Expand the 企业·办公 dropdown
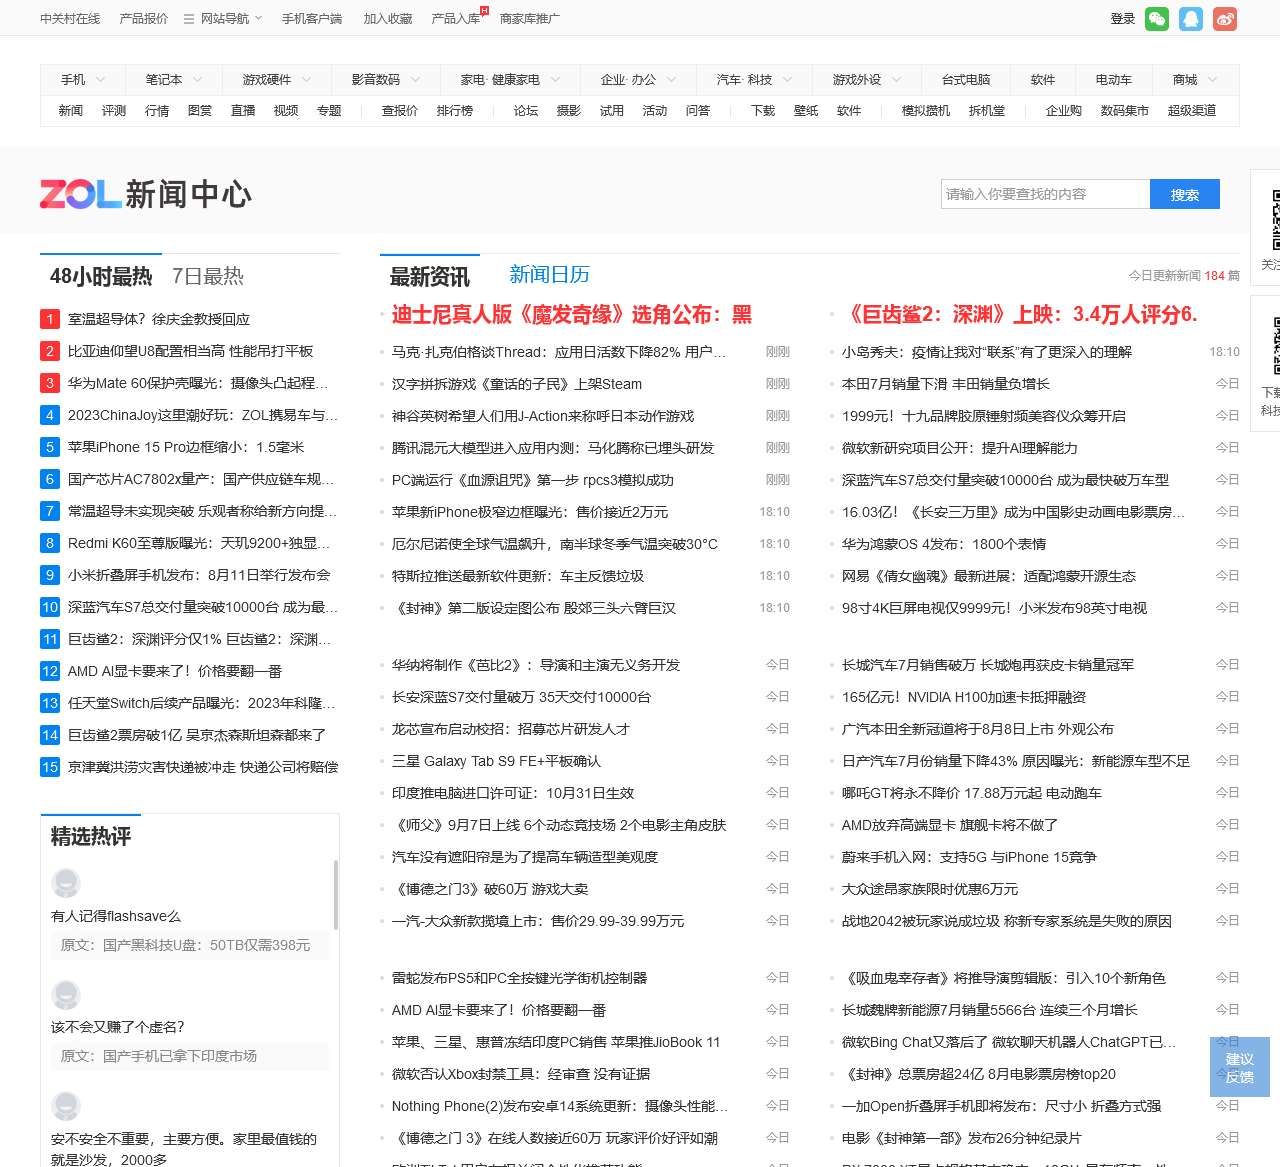This screenshot has height=1167, width=1280. [638, 80]
